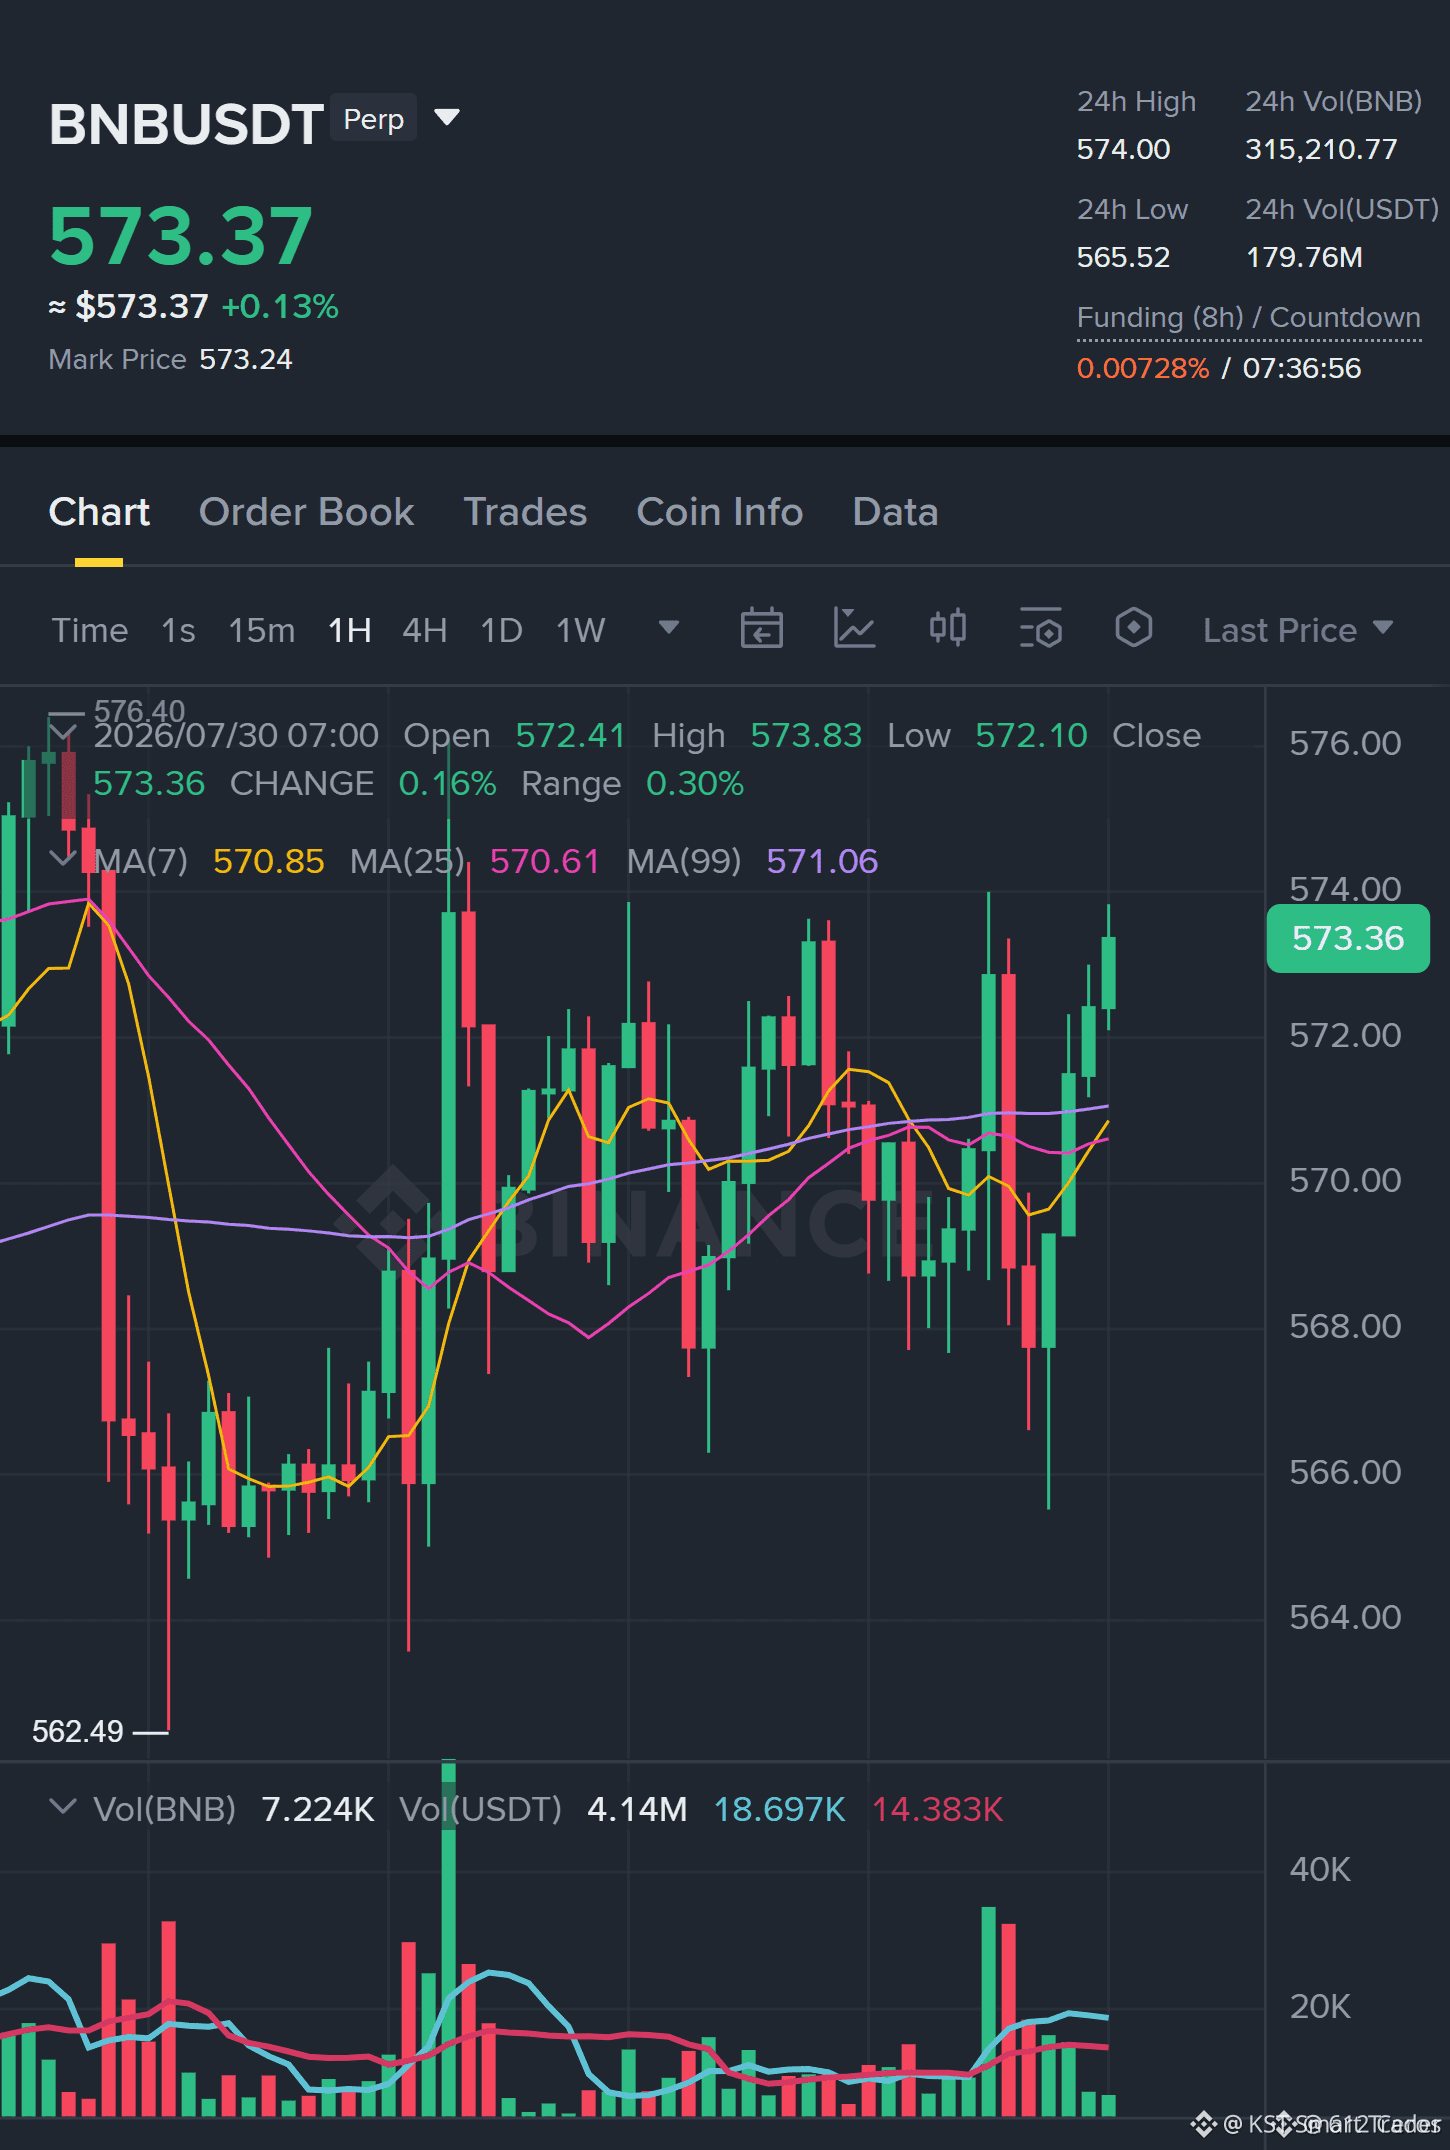Select the 4H chart interval
This screenshot has width=1450, height=2150.
pos(425,630)
